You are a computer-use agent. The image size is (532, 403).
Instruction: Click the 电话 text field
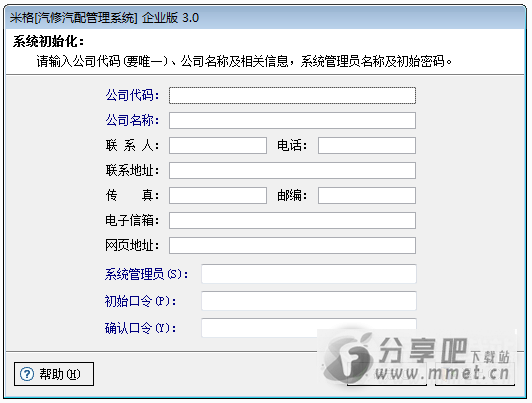point(367,146)
